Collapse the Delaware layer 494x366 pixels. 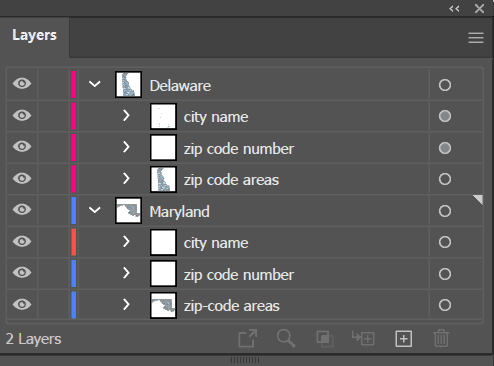click(x=95, y=84)
